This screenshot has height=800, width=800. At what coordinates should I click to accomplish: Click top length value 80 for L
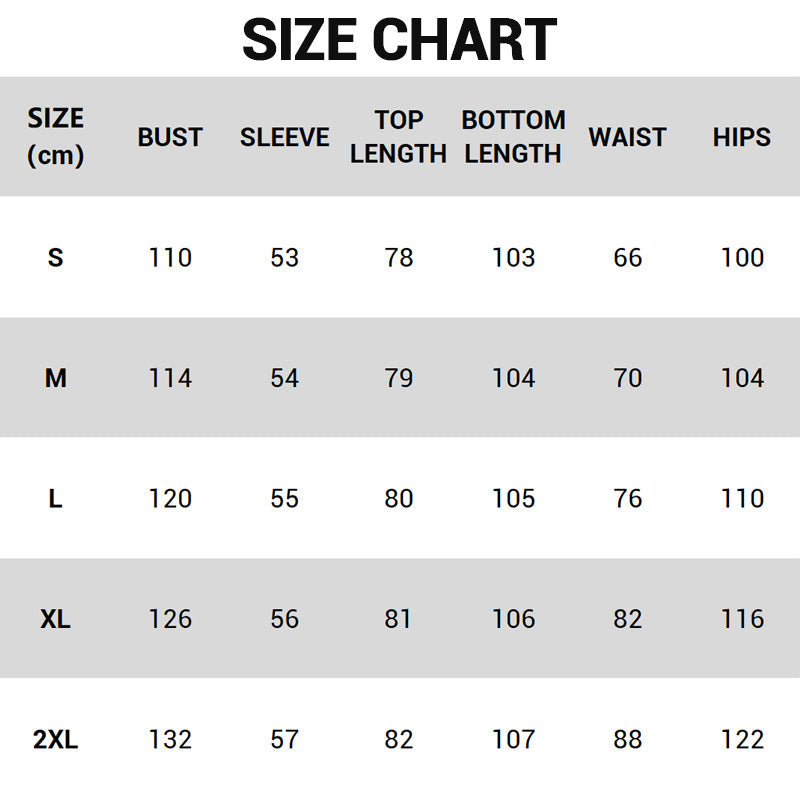point(398,498)
